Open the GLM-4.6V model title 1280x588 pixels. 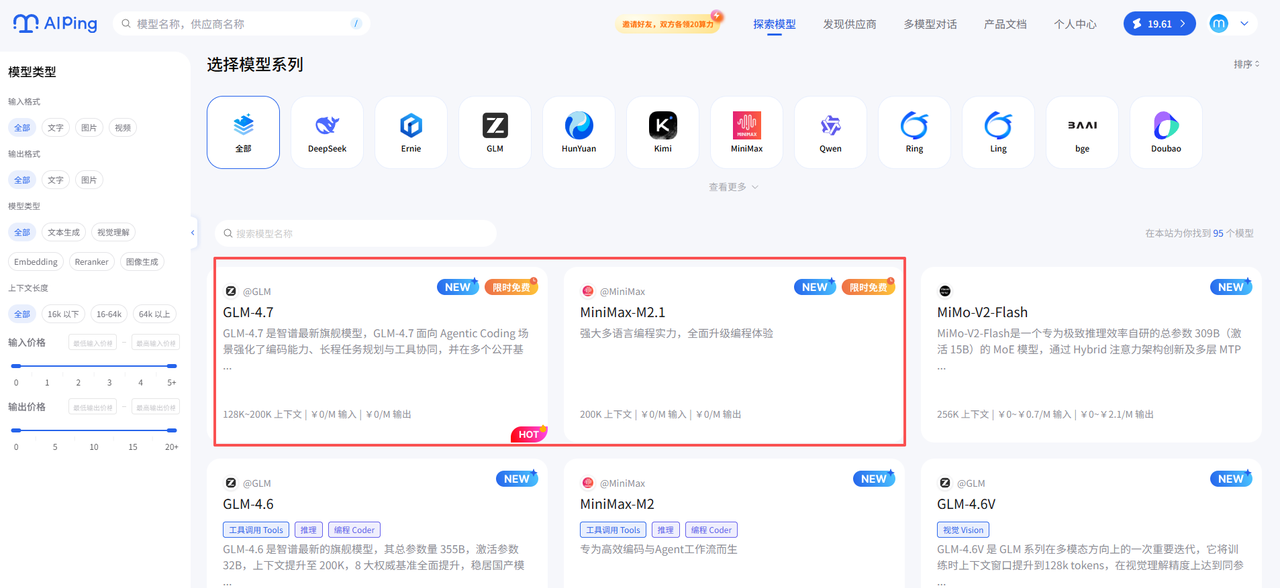pyautogui.click(x=966, y=504)
